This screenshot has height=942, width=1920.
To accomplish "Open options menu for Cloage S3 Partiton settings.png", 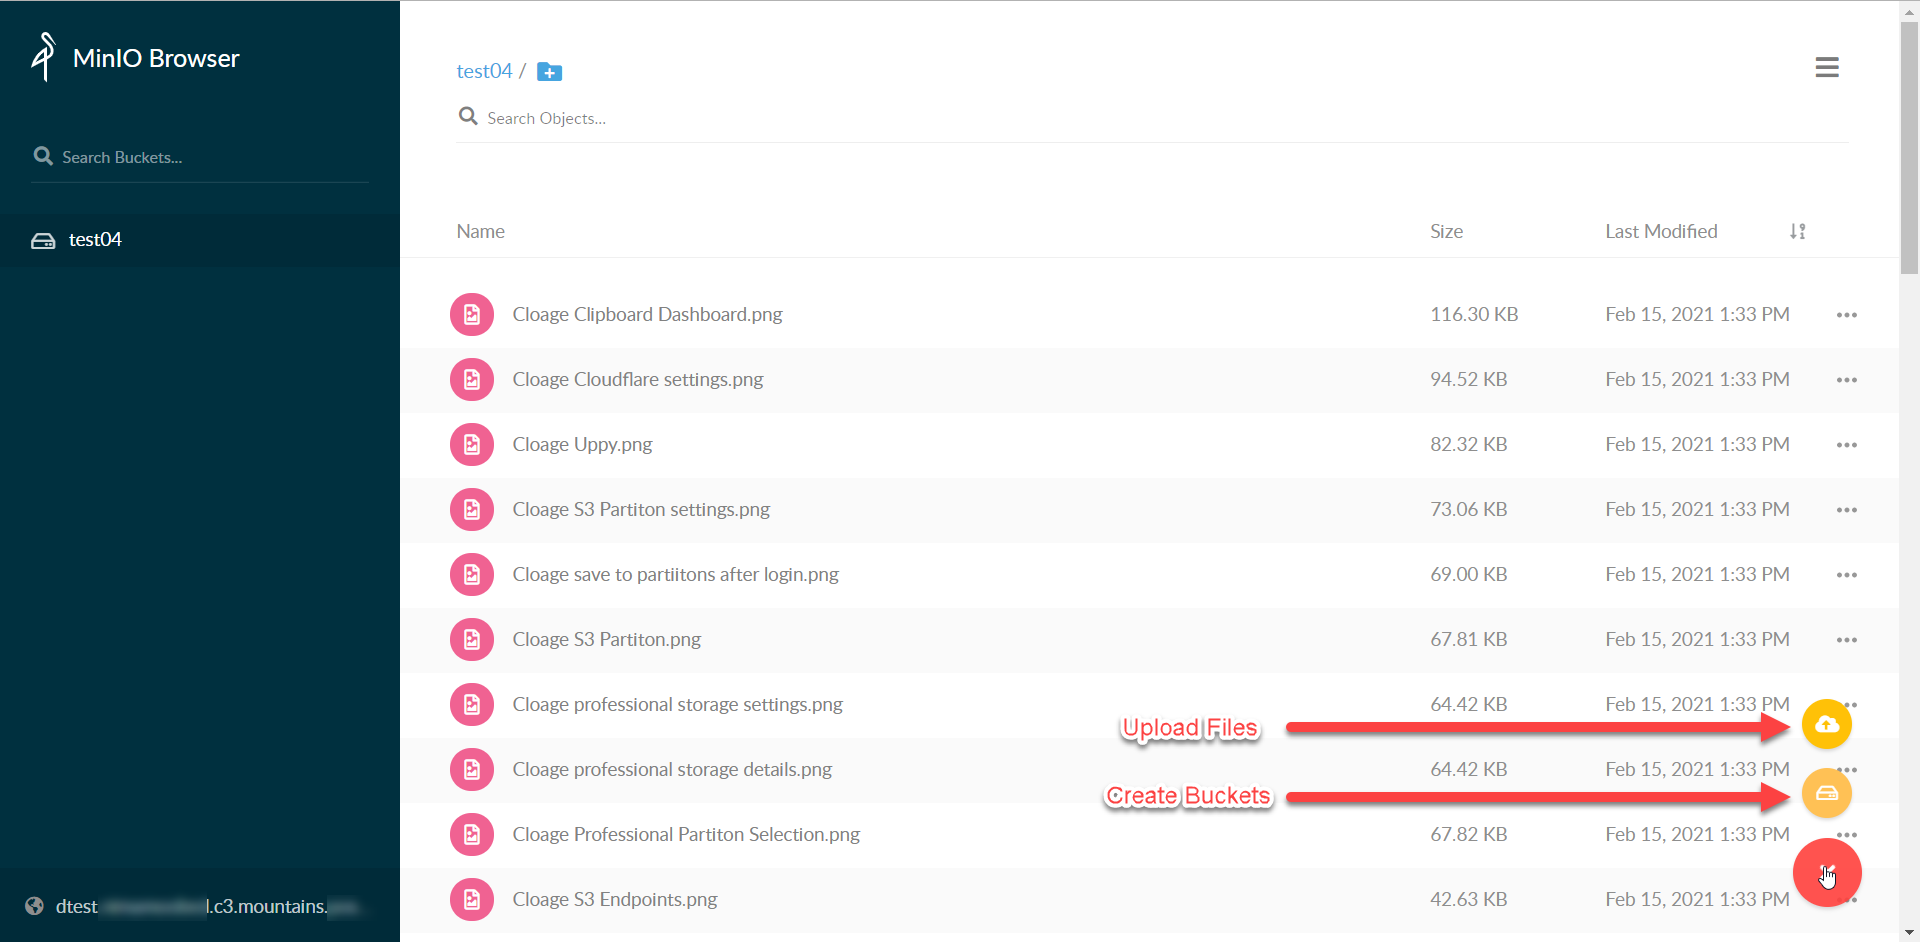I will coord(1846,510).
